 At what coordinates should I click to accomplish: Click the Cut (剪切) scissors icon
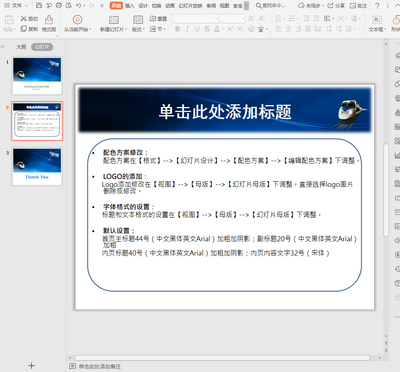tap(24, 19)
